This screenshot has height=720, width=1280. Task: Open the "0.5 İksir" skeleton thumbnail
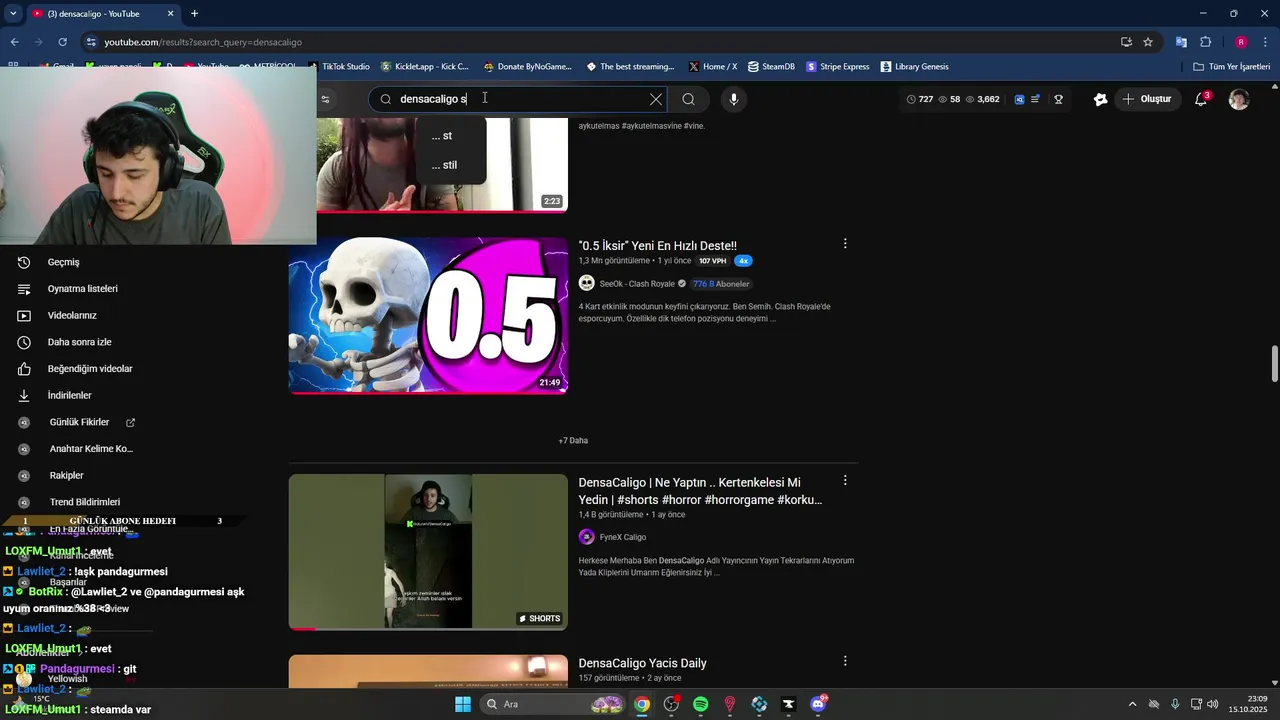click(x=428, y=315)
